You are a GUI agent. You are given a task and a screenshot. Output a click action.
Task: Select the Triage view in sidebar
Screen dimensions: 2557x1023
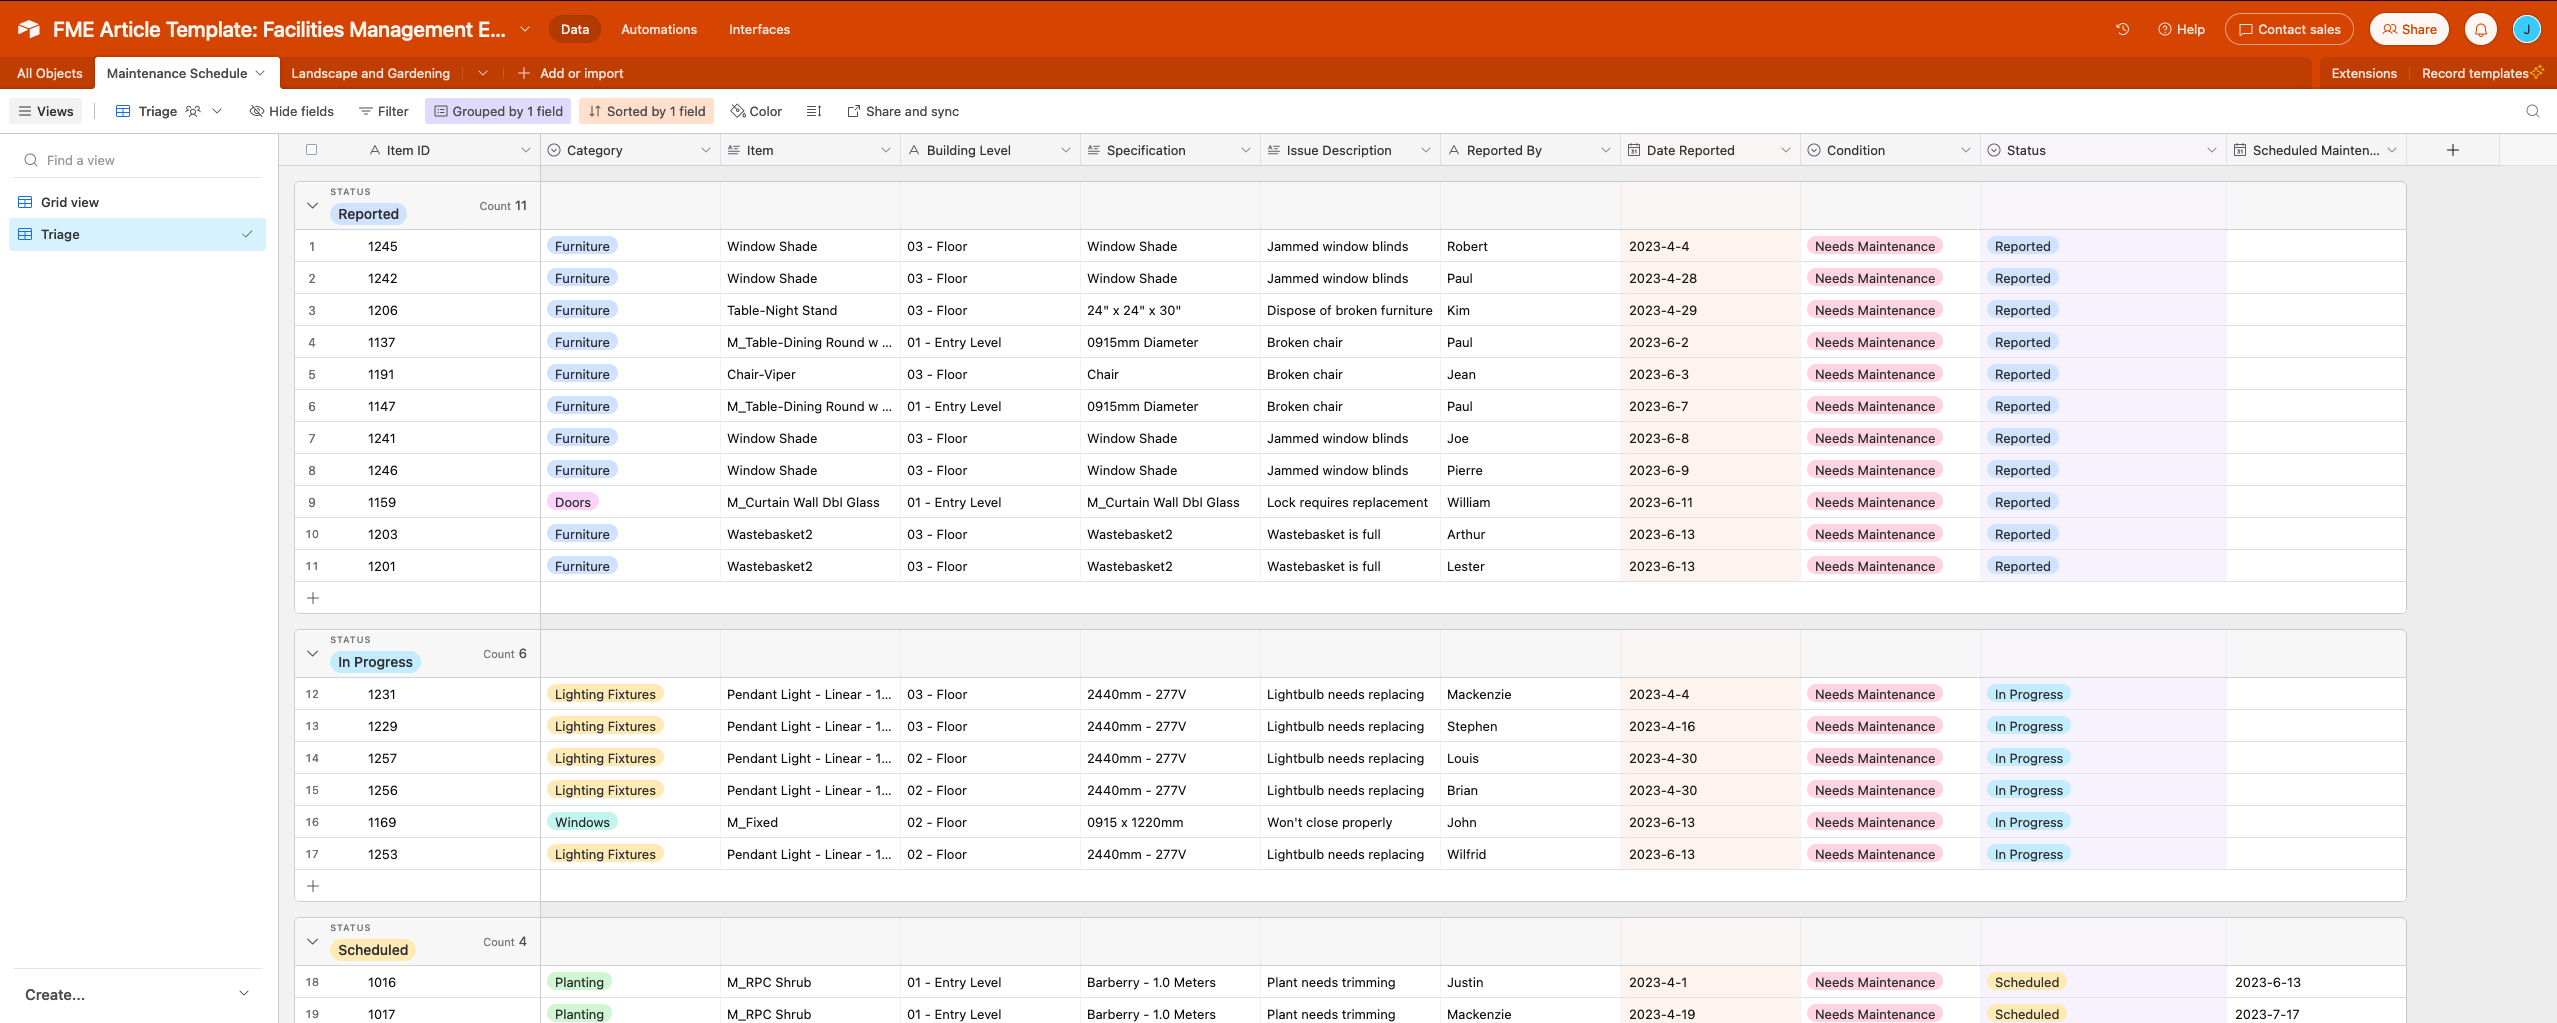coord(137,234)
